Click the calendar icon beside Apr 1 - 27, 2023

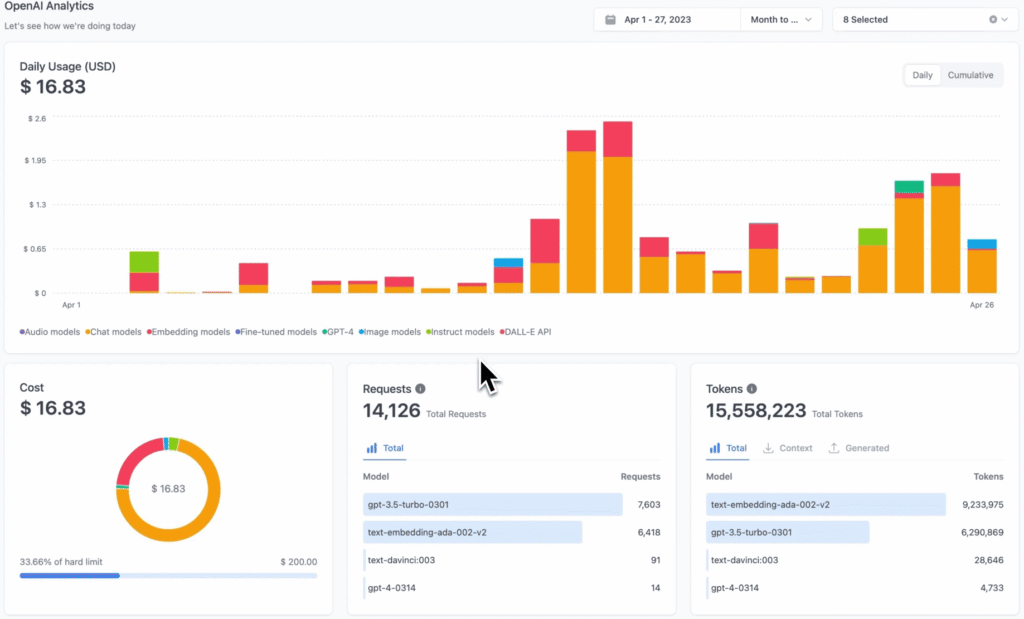610,20
